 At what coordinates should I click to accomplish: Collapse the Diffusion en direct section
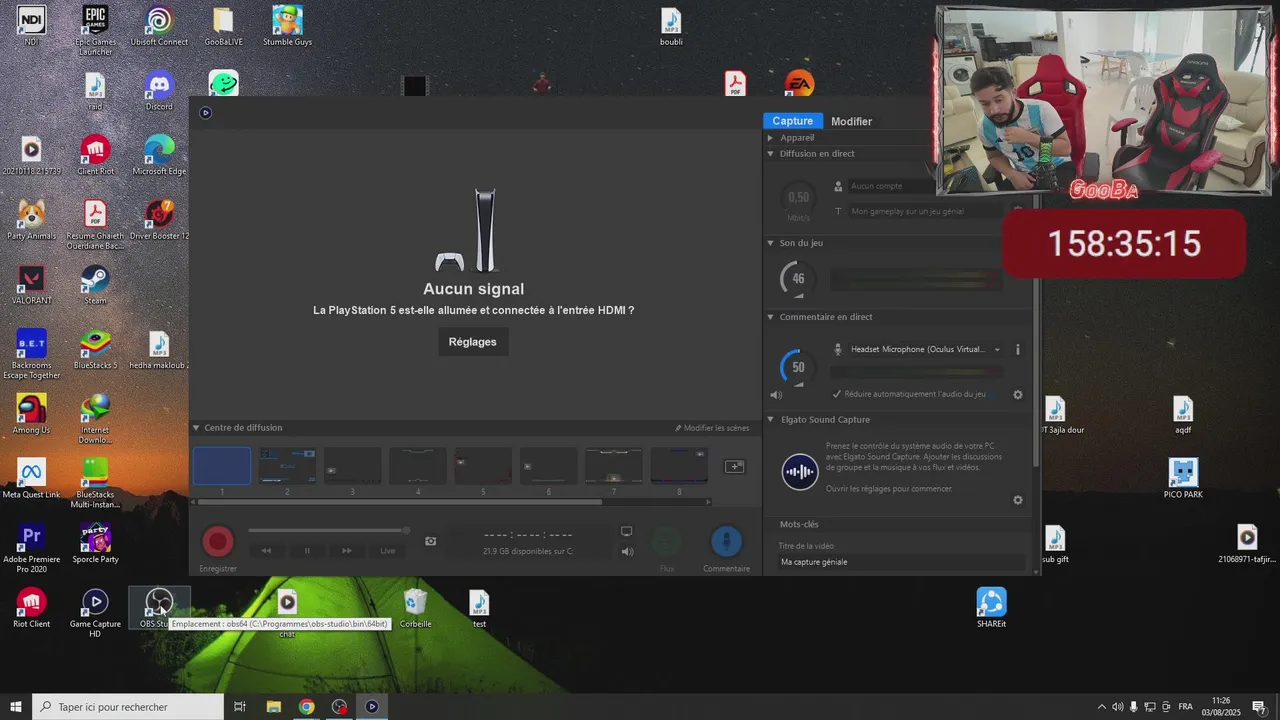click(x=770, y=154)
